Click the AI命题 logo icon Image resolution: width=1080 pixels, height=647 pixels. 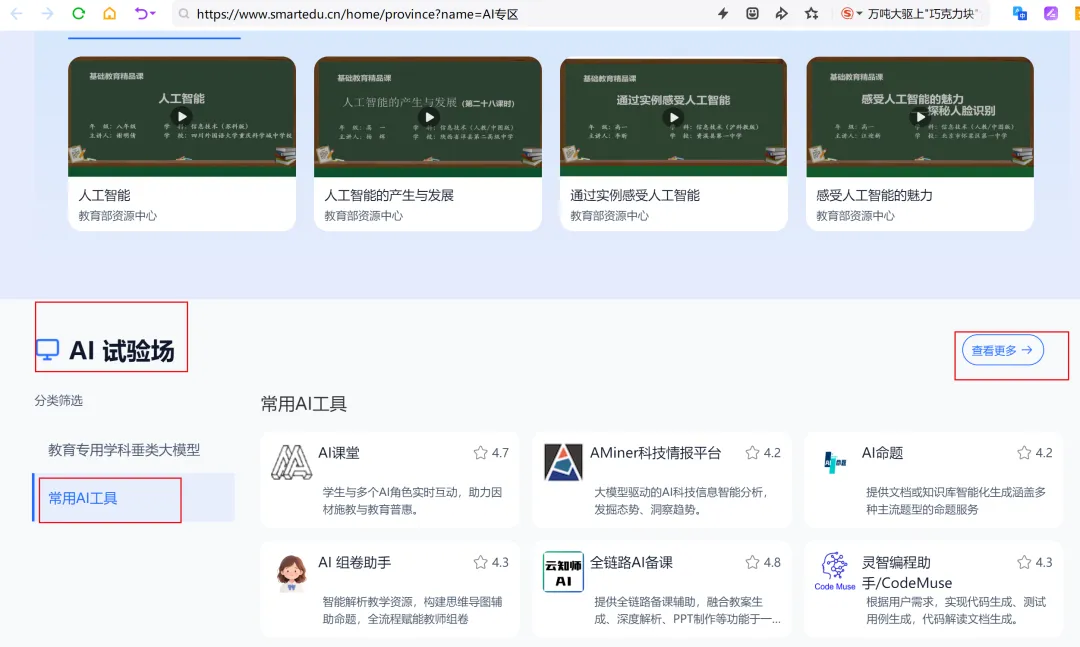[835, 462]
